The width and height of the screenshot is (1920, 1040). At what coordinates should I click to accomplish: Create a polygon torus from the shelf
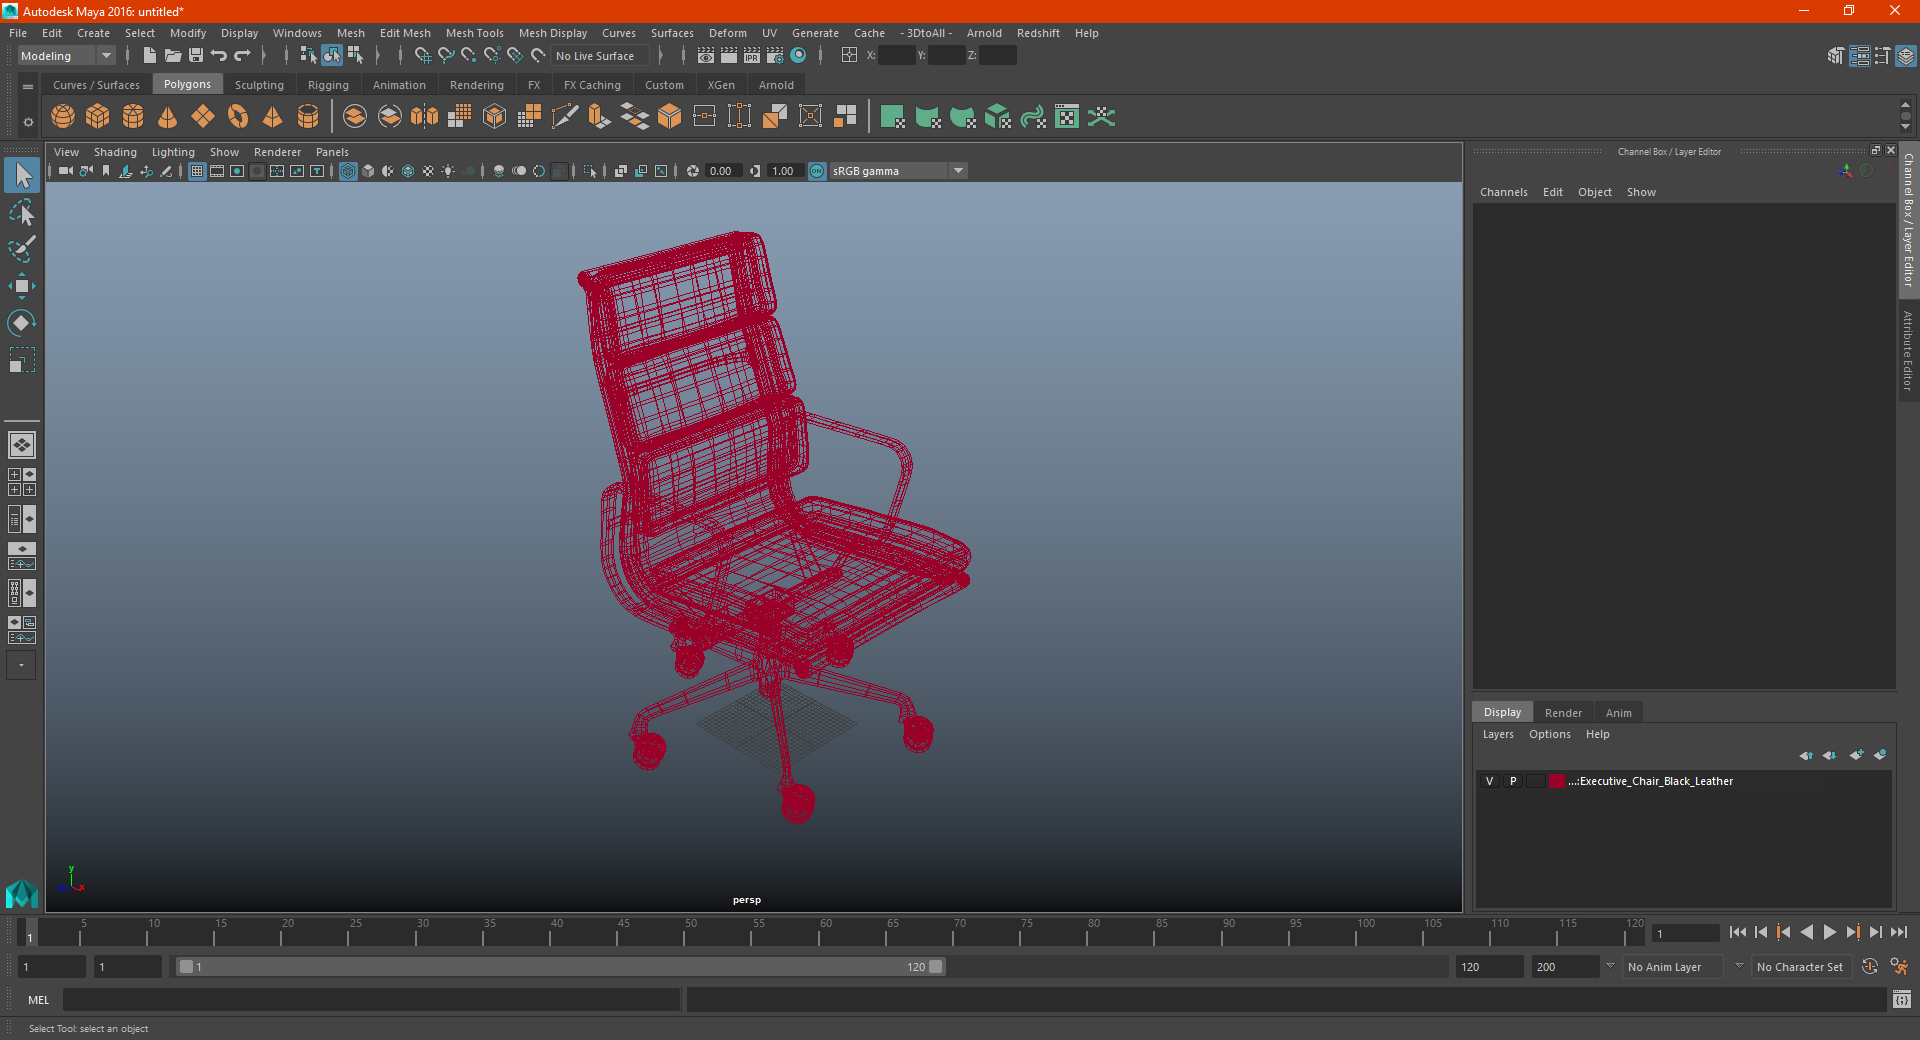(x=238, y=117)
